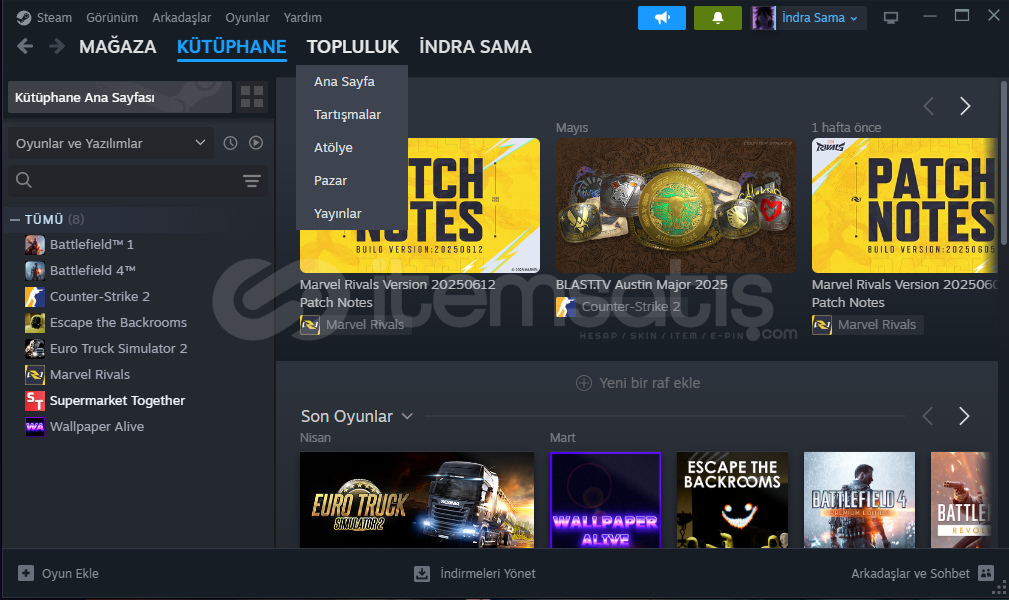Open the Oyunlar menu

coord(247,17)
